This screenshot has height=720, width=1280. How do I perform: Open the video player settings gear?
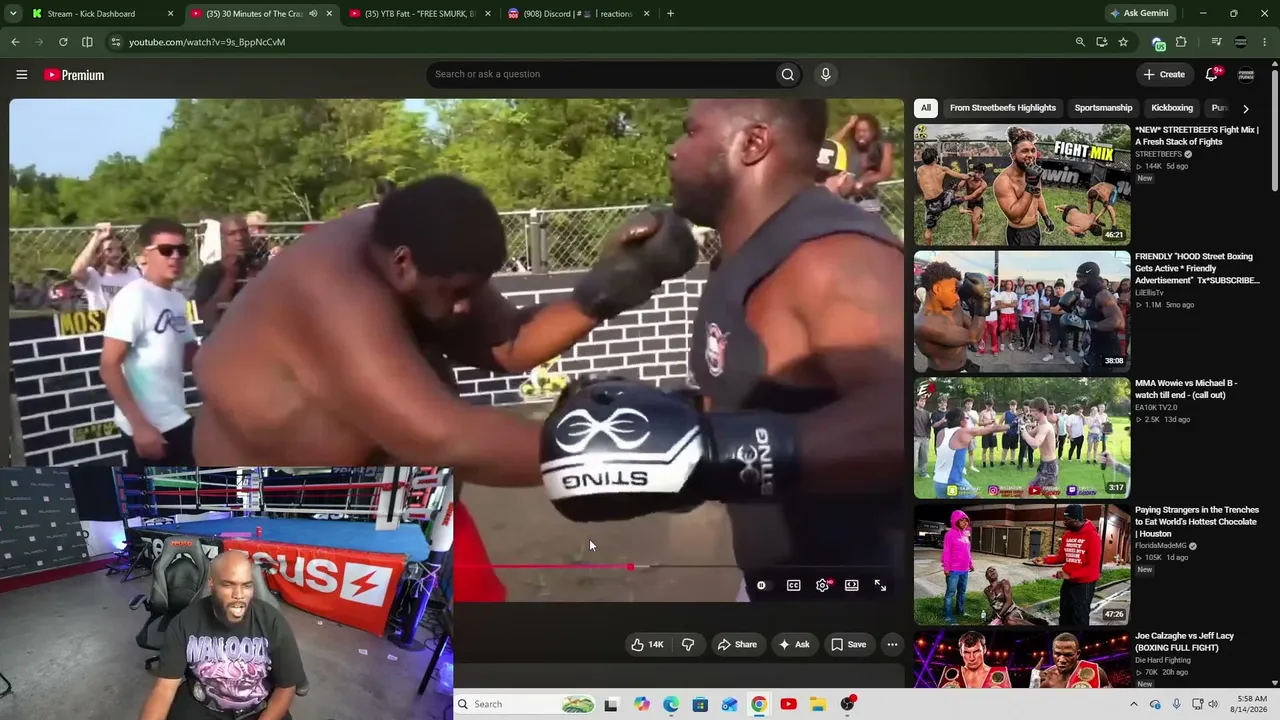click(822, 585)
